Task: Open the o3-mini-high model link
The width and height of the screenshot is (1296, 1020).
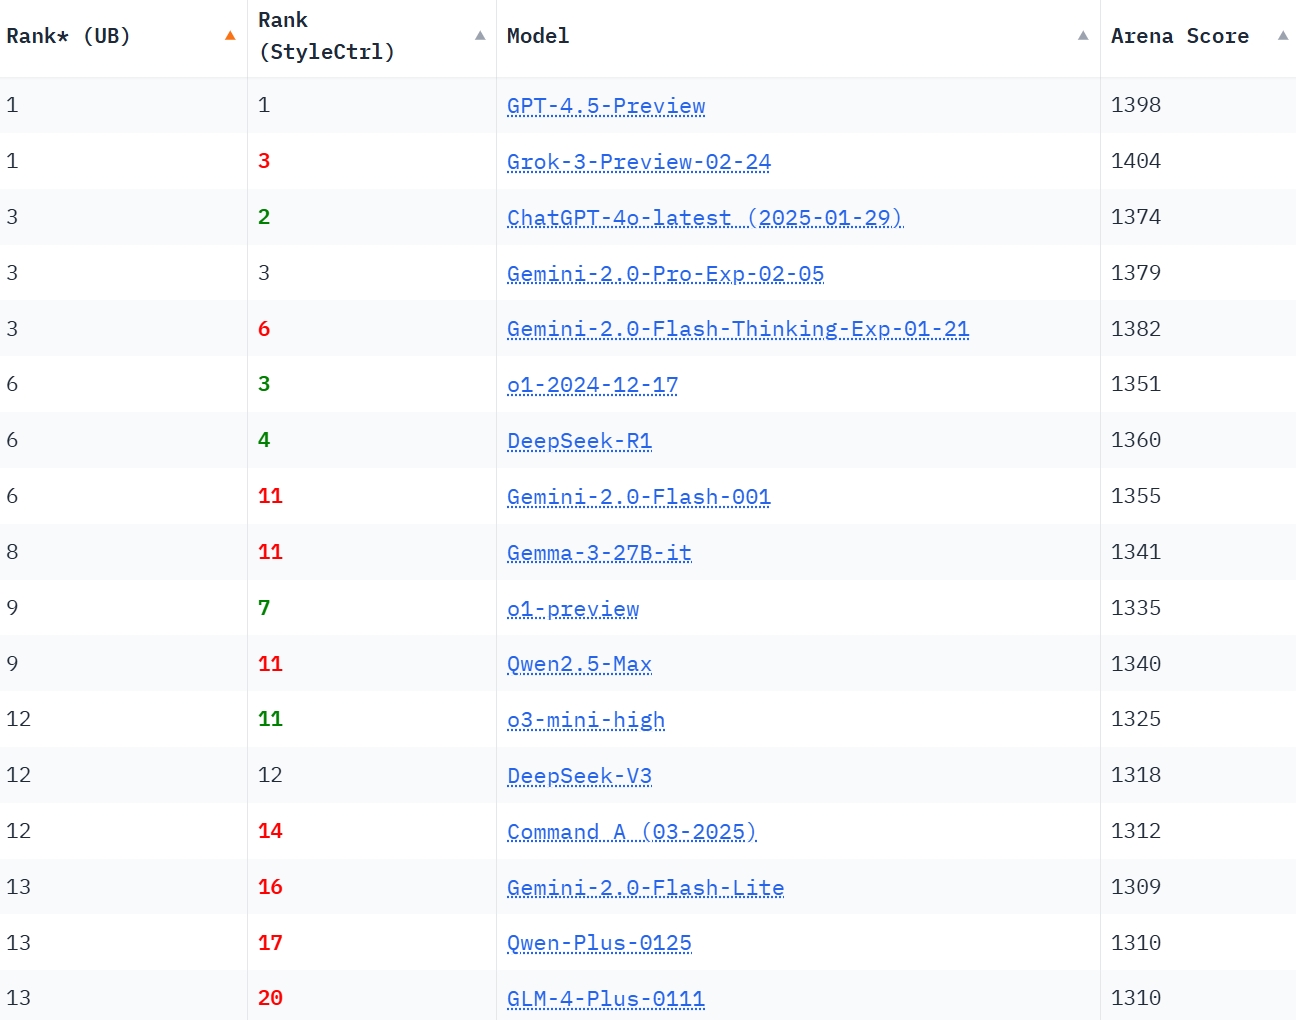Action: [x=586, y=720]
